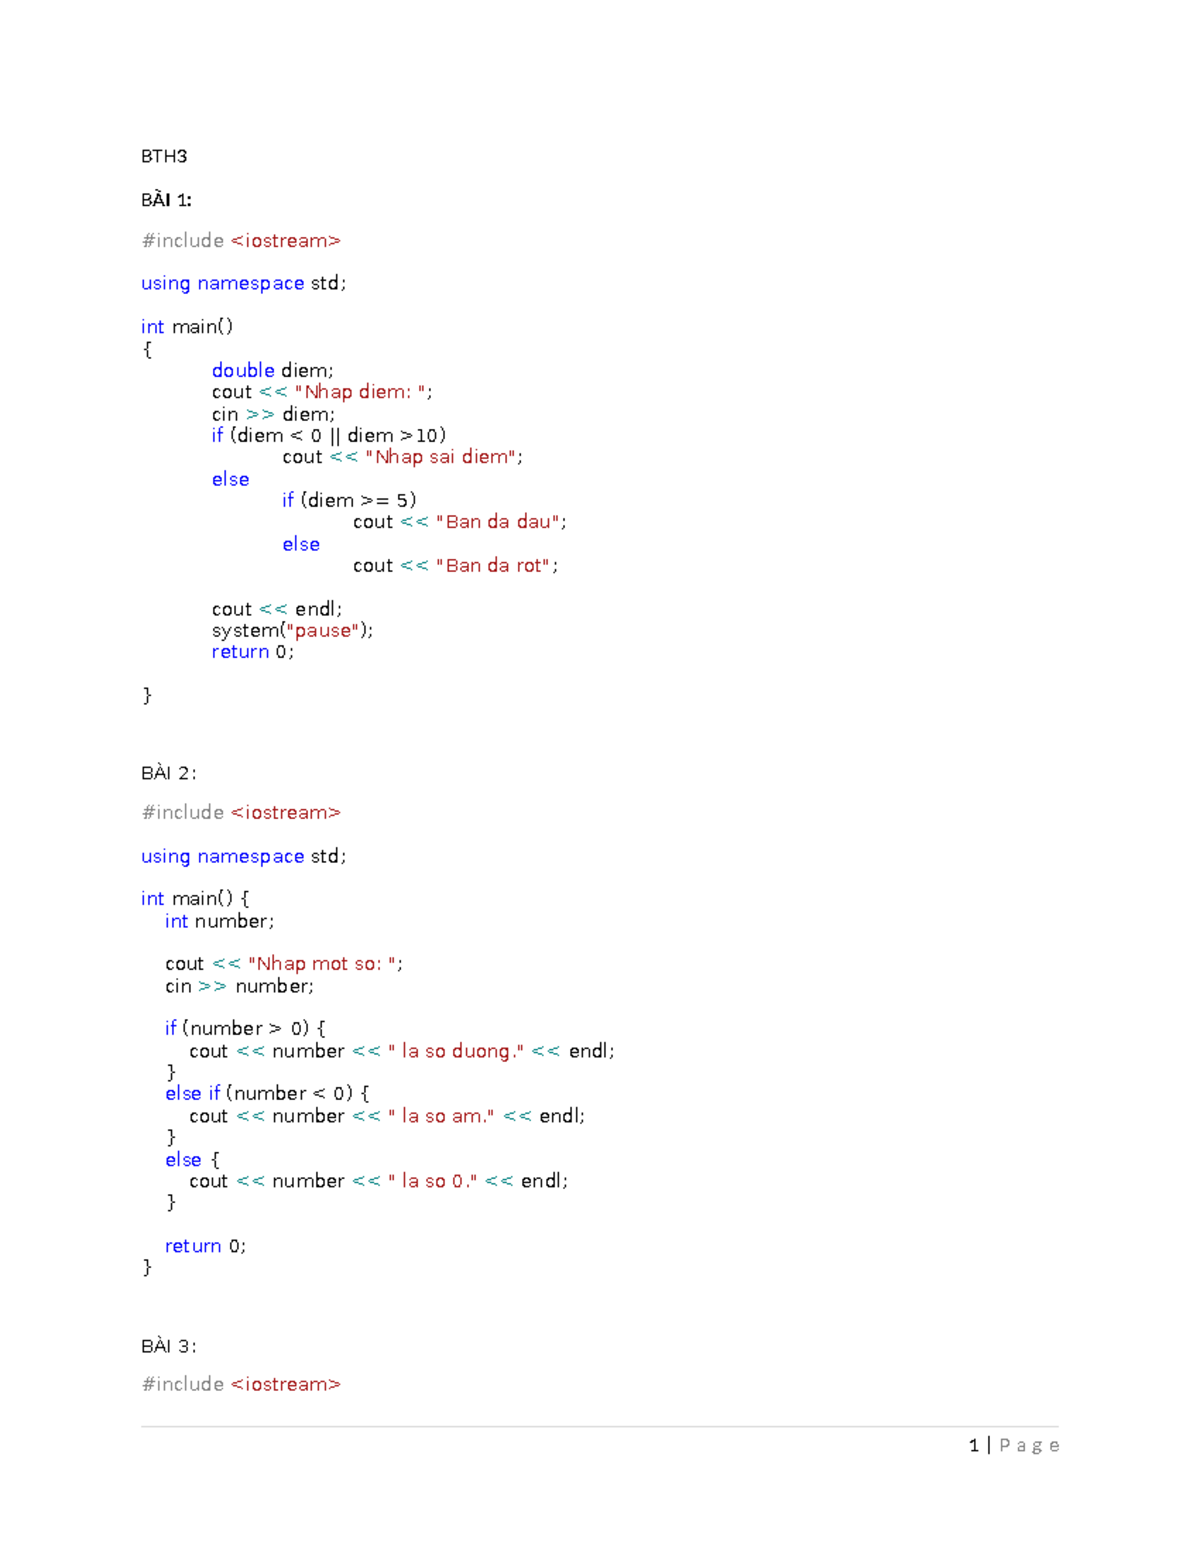Select the BÀI 2: heading
Screen dimensions: 1200x1553
[x=168, y=773]
